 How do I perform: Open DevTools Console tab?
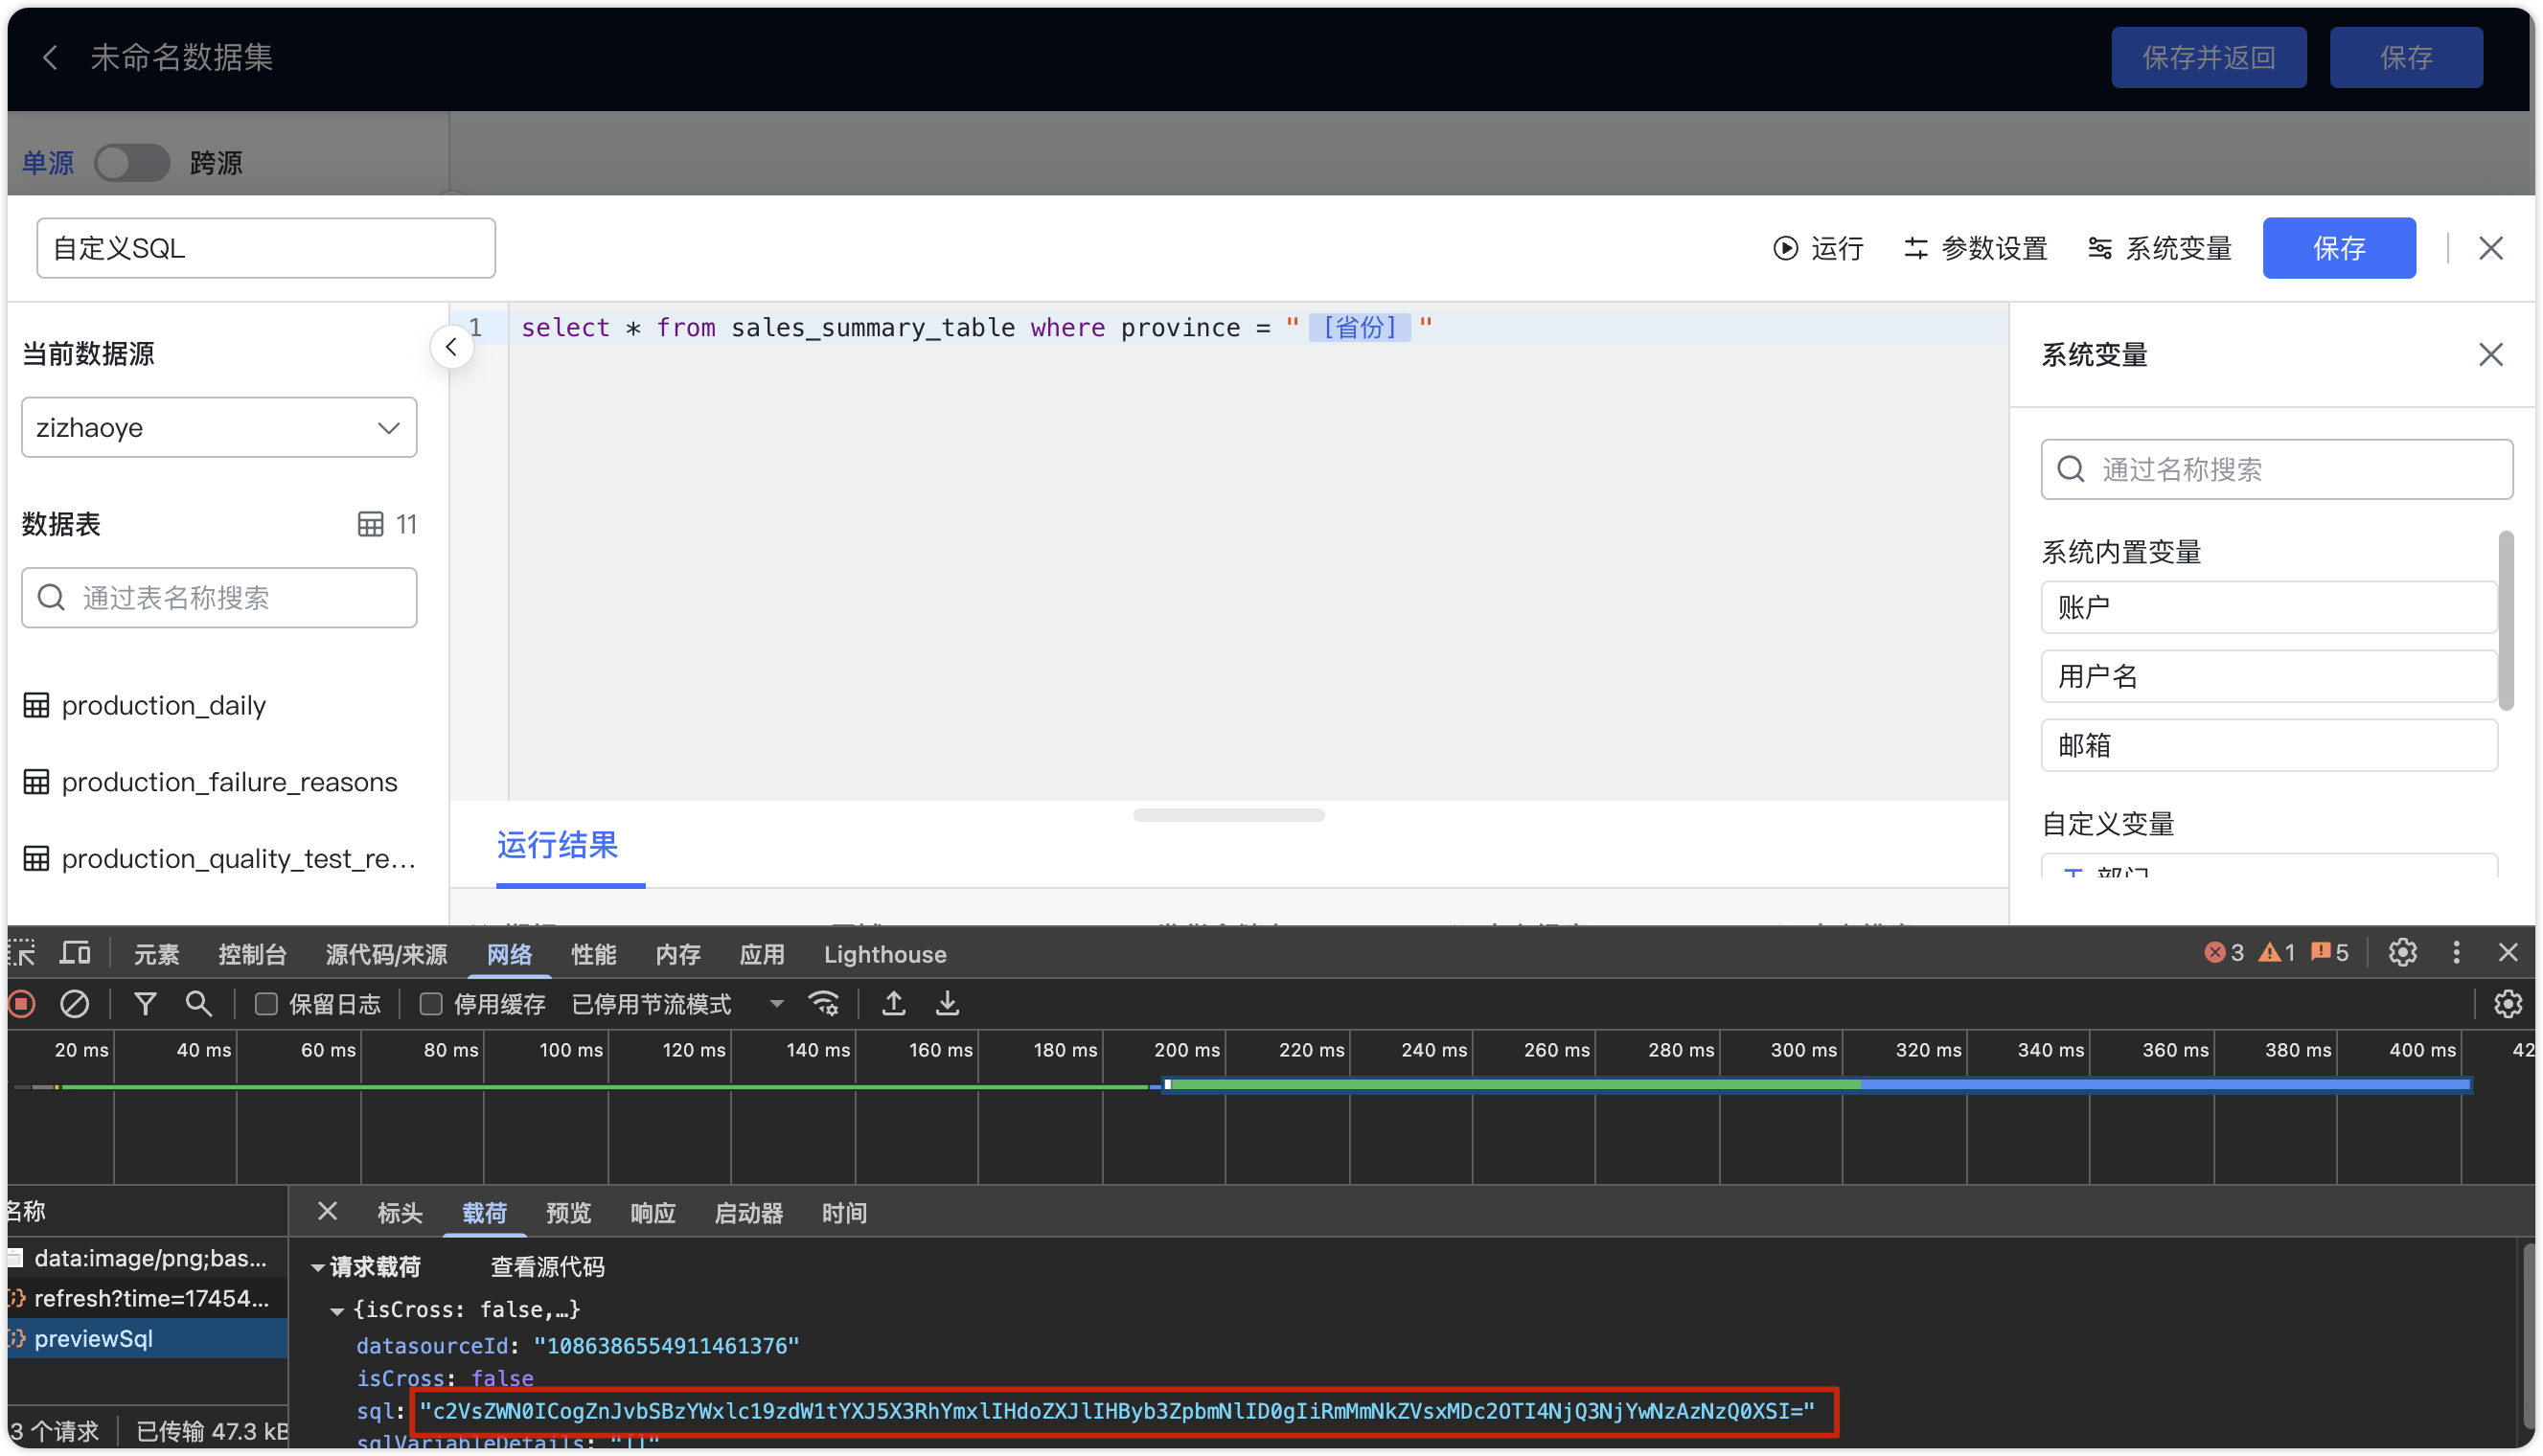click(x=252, y=954)
